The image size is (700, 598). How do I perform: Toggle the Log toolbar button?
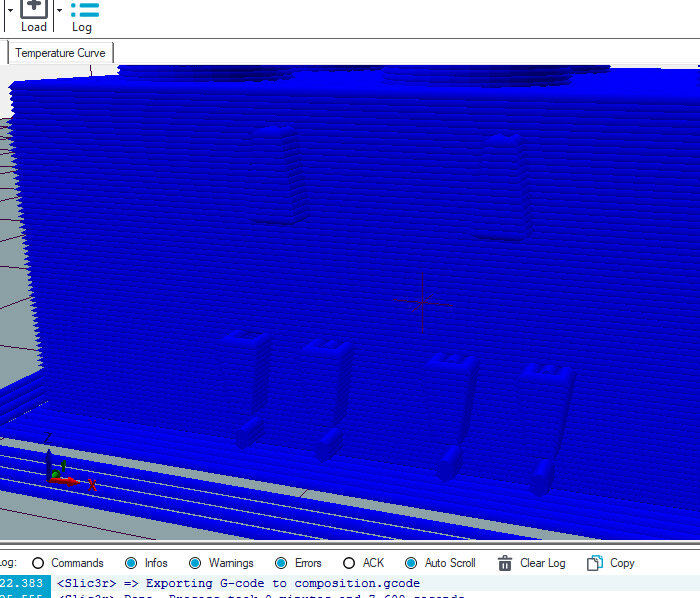pos(83,17)
